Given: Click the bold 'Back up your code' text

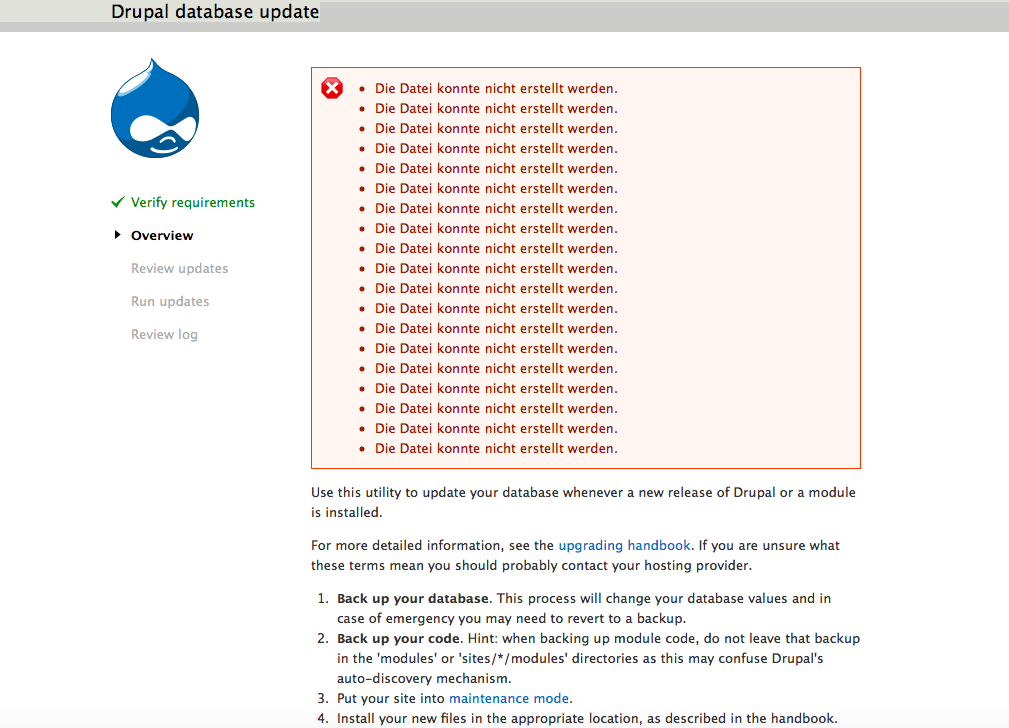Looking at the screenshot, I should (x=396, y=638).
